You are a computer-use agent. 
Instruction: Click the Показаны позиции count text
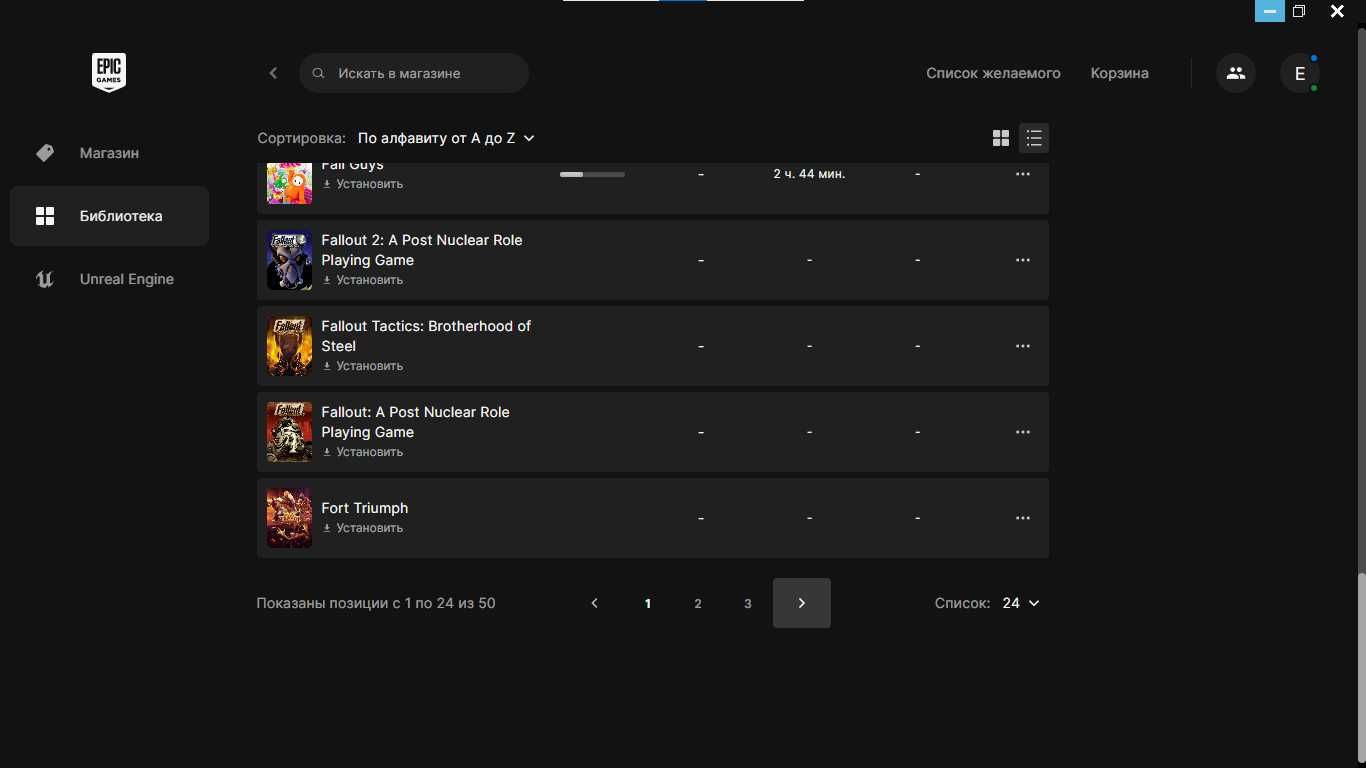click(376, 603)
